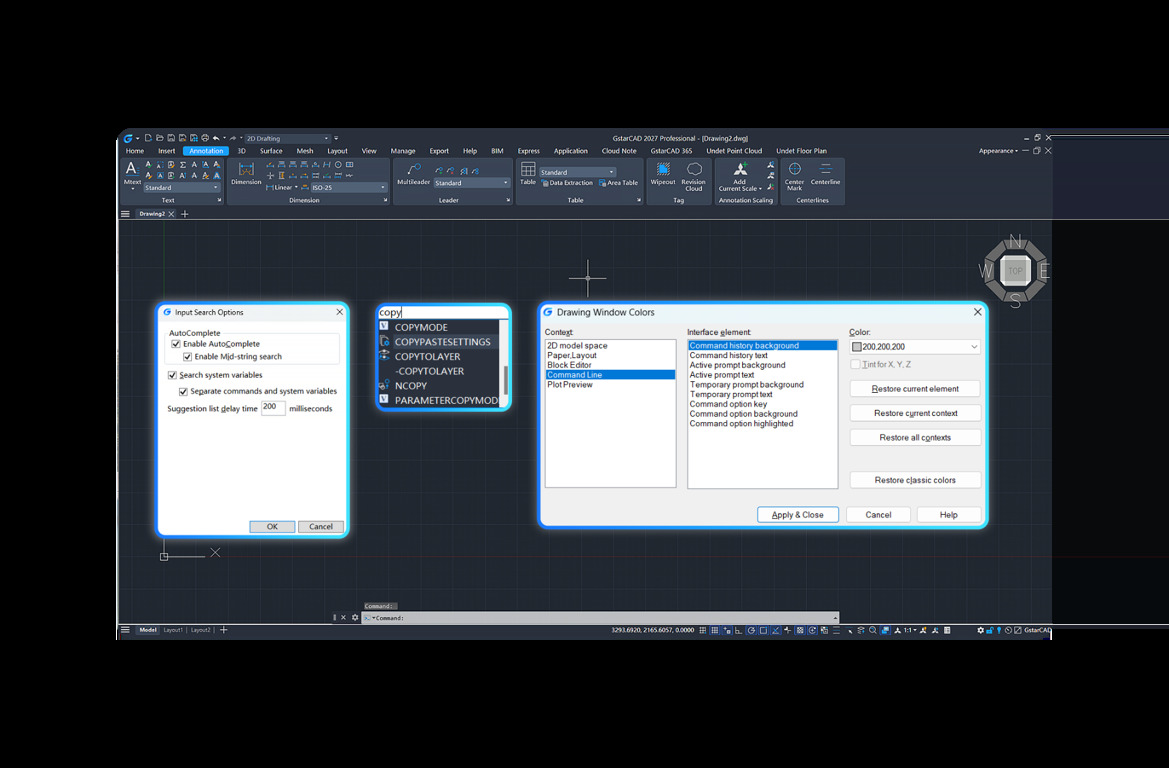Toggle Search system variables checkbox
Viewport: 1169px width, 768px height.
tap(172, 375)
